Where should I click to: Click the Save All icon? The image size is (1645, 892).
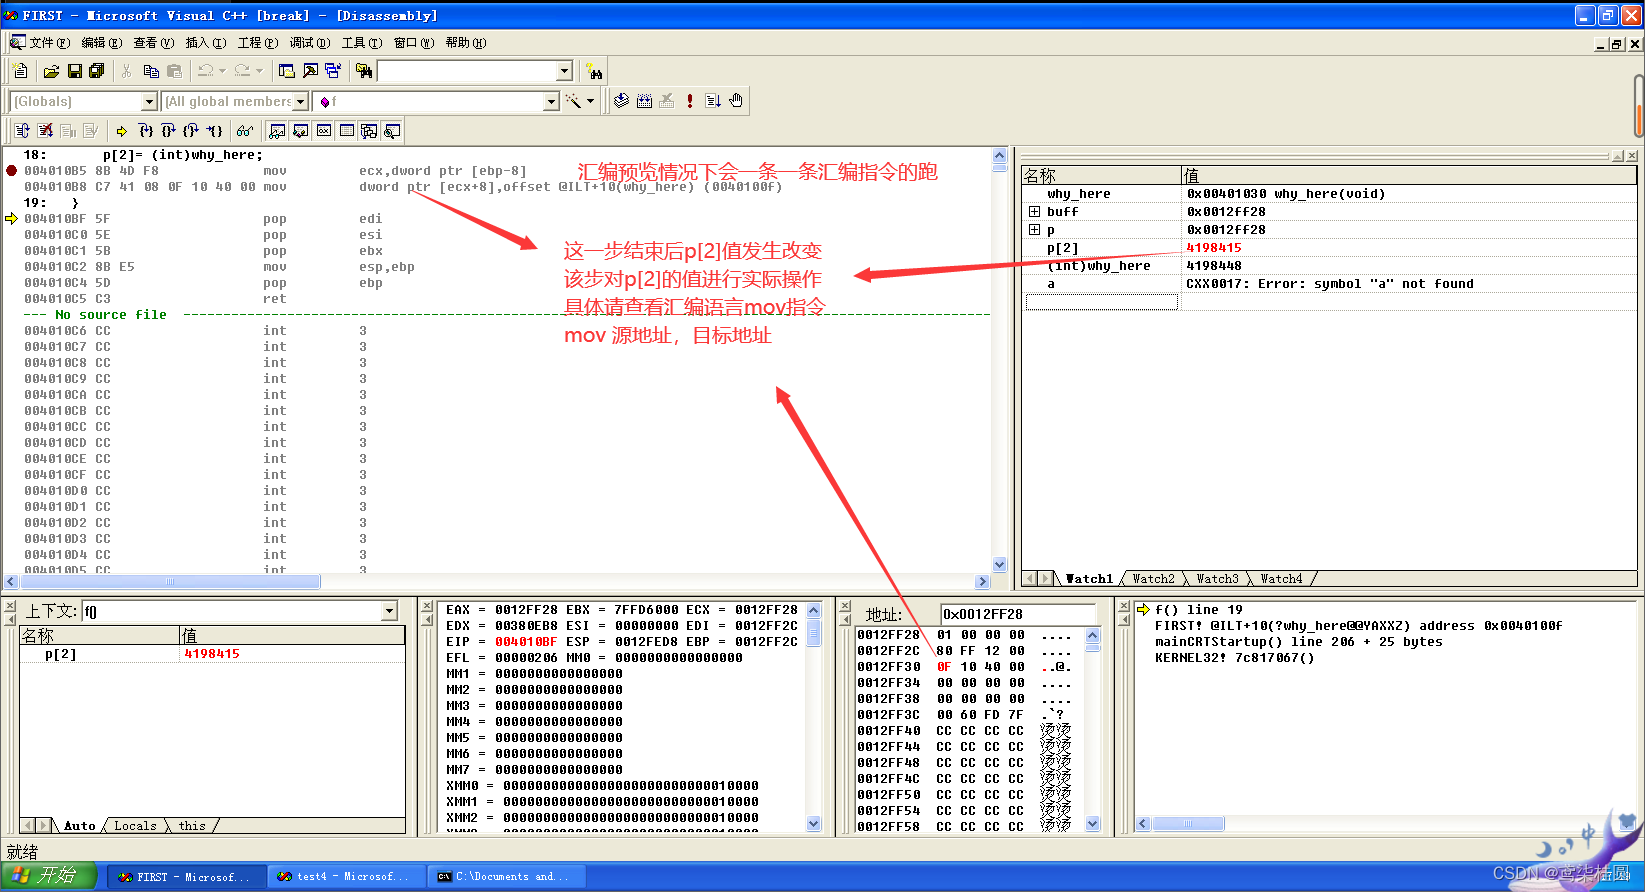click(97, 71)
